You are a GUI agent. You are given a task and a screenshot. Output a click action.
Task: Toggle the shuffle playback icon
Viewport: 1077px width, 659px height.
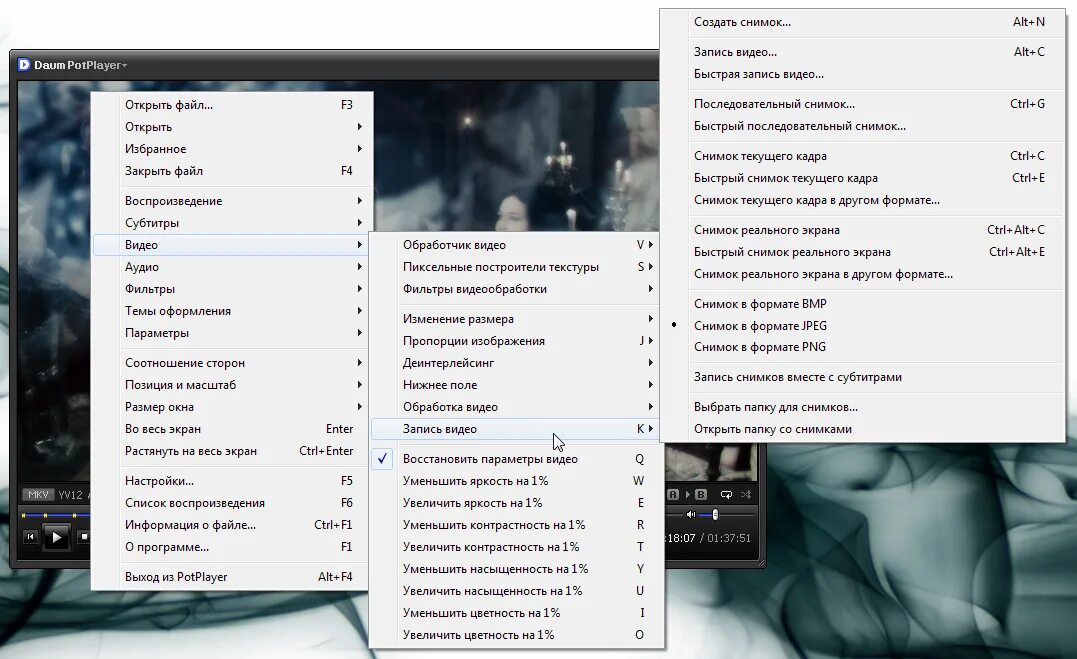coord(746,495)
